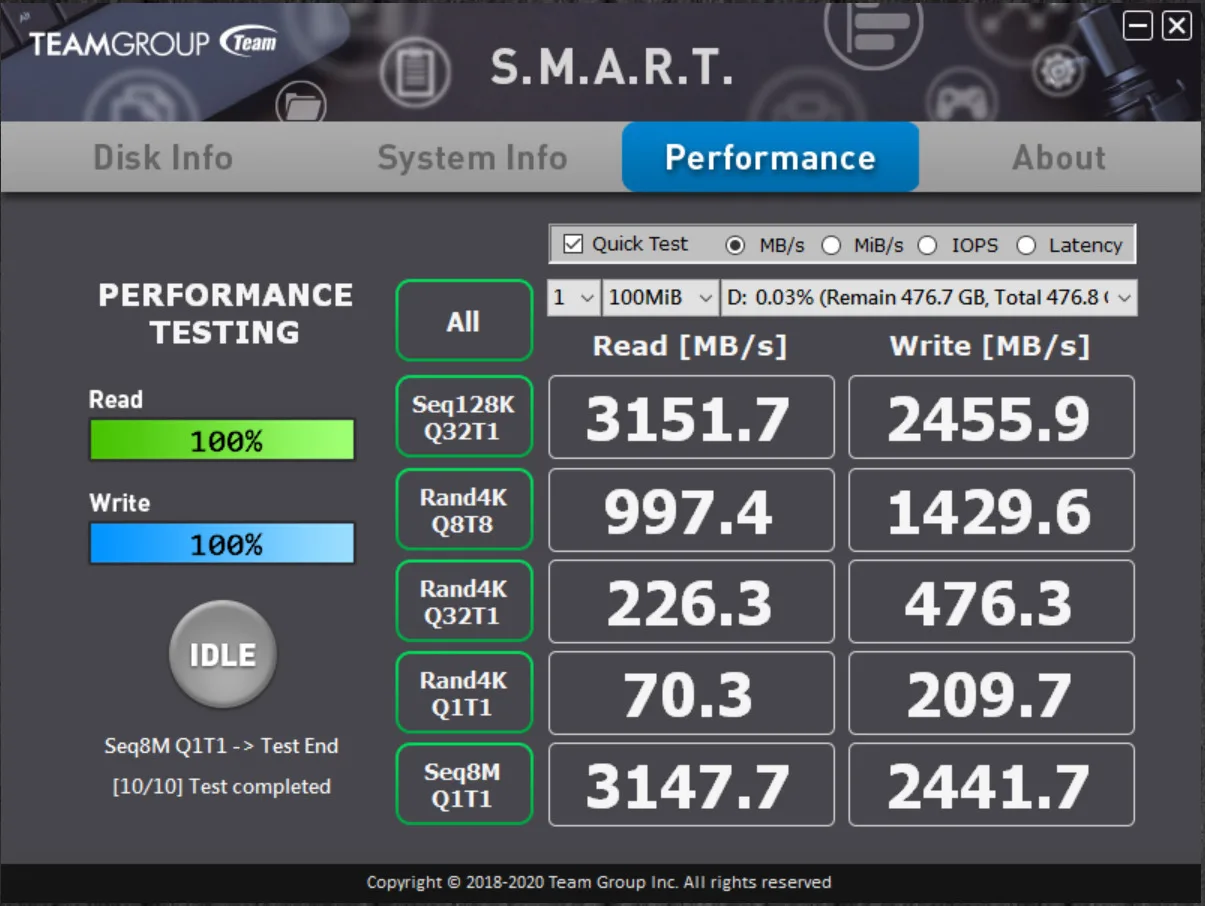
Task: Click the 'Seq8M Q1T1 -> Test End' status
Action: click(222, 746)
